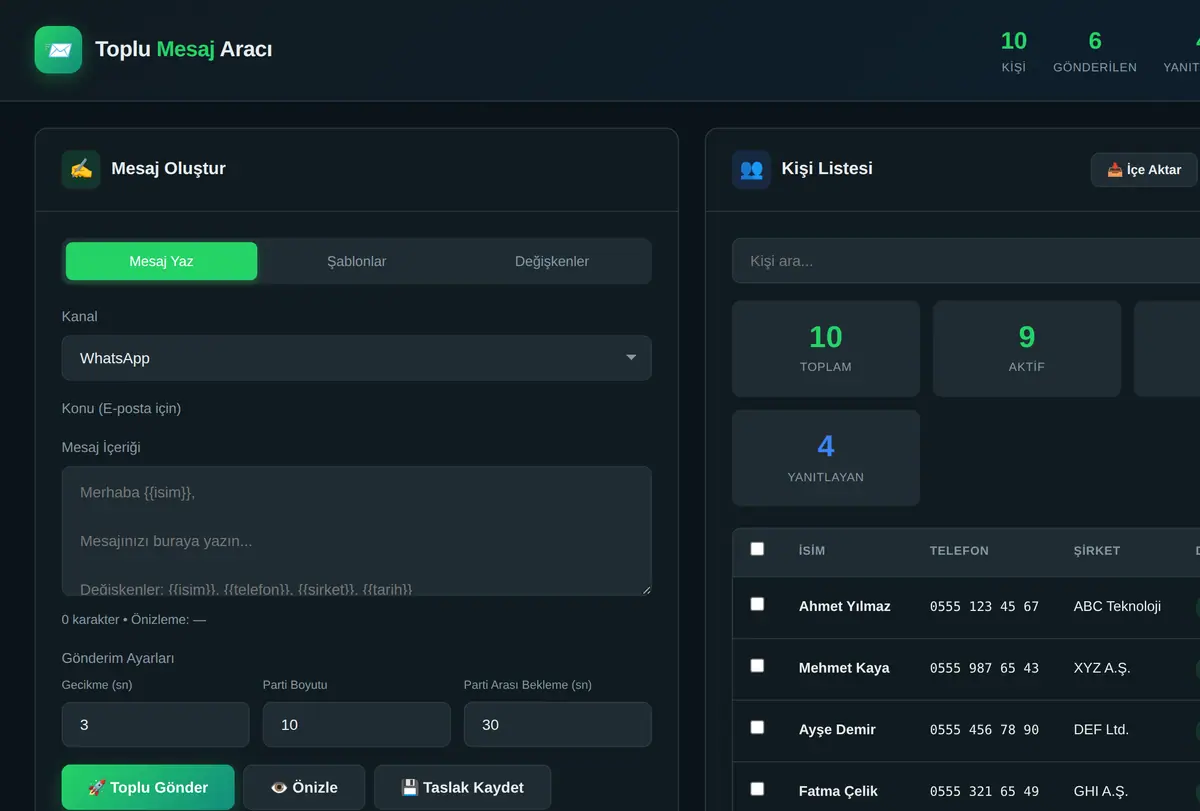Click the name Mehmet Kaya
This screenshot has width=1200, height=811.
tap(844, 668)
